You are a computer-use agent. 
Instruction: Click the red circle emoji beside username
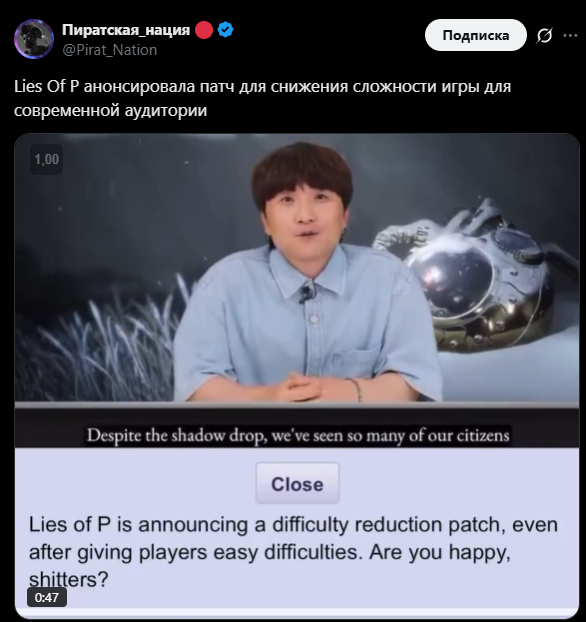click(x=204, y=30)
